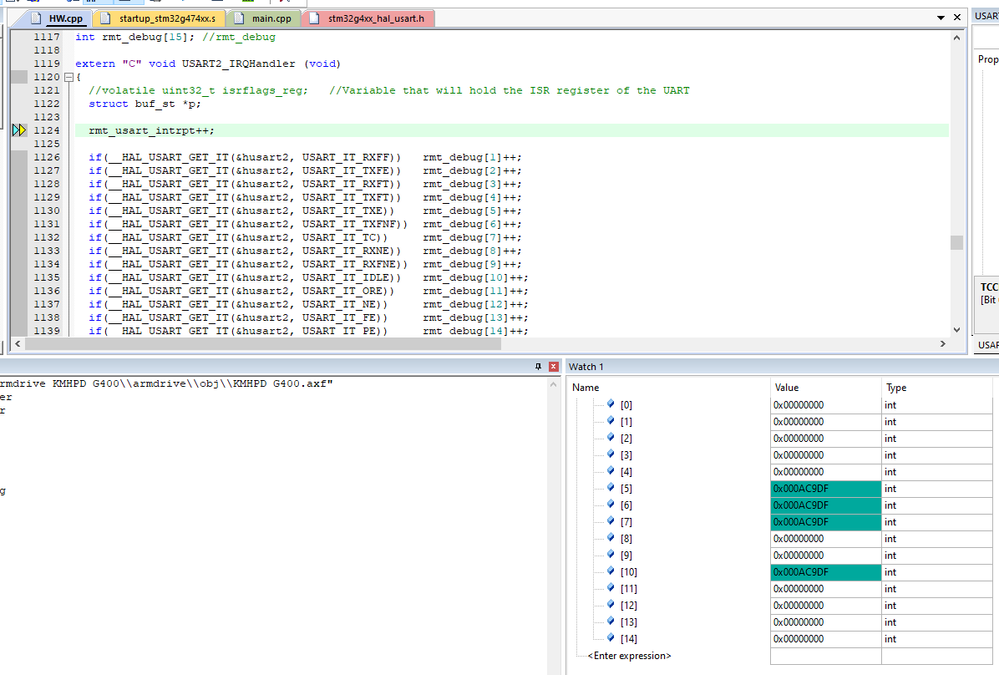Click the Name column header in Watch 1
This screenshot has width=999, height=675.
586,388
